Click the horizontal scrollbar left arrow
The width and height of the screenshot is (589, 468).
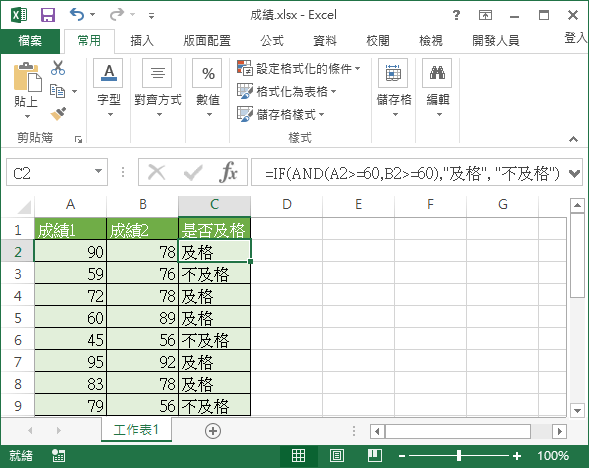(x=377, y=431)
